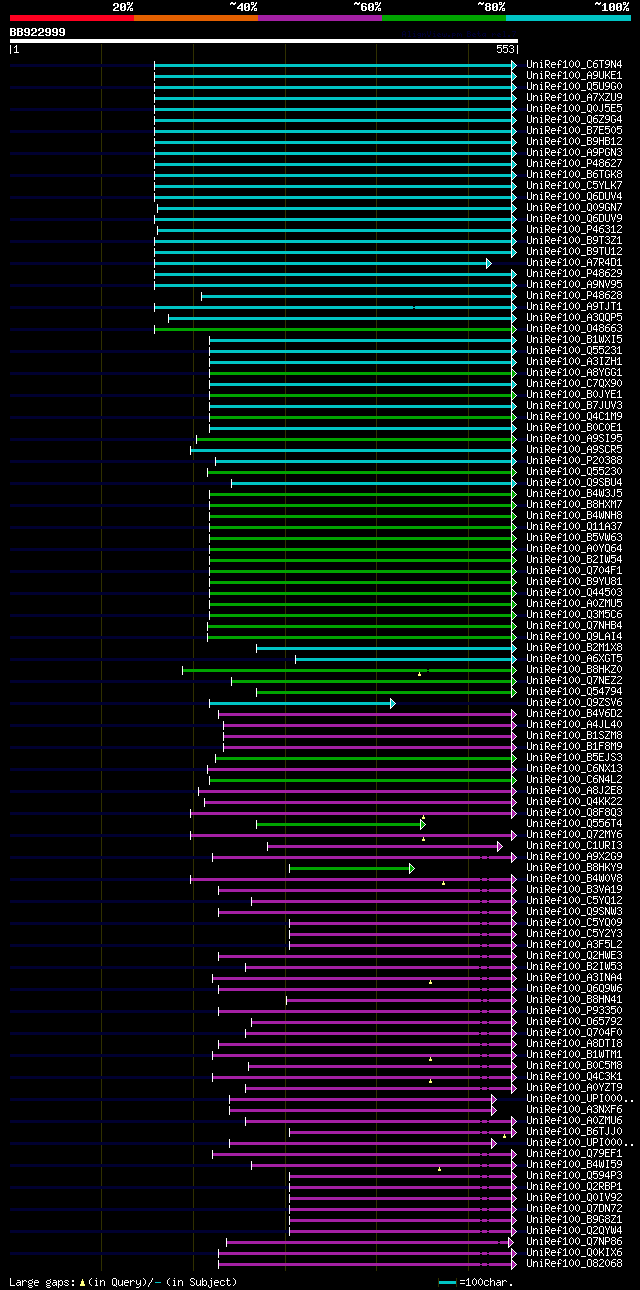The width and height of the screenshot is (640, 1290).
Task: Open hit UniRef100_P48627
Action: tap(574, 163)
